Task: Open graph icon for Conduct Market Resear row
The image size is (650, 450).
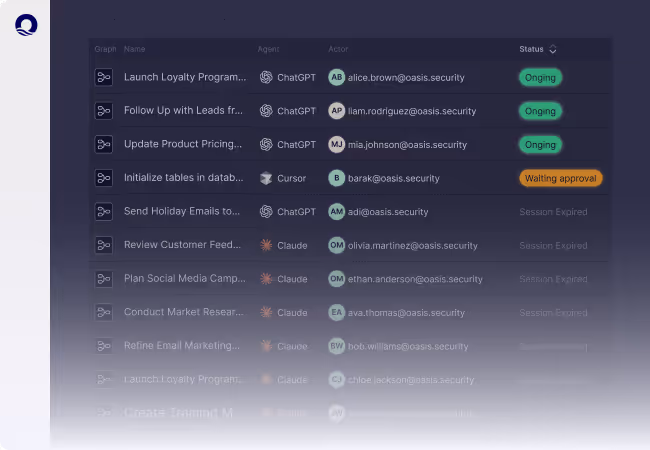Action: pos(104,312)
